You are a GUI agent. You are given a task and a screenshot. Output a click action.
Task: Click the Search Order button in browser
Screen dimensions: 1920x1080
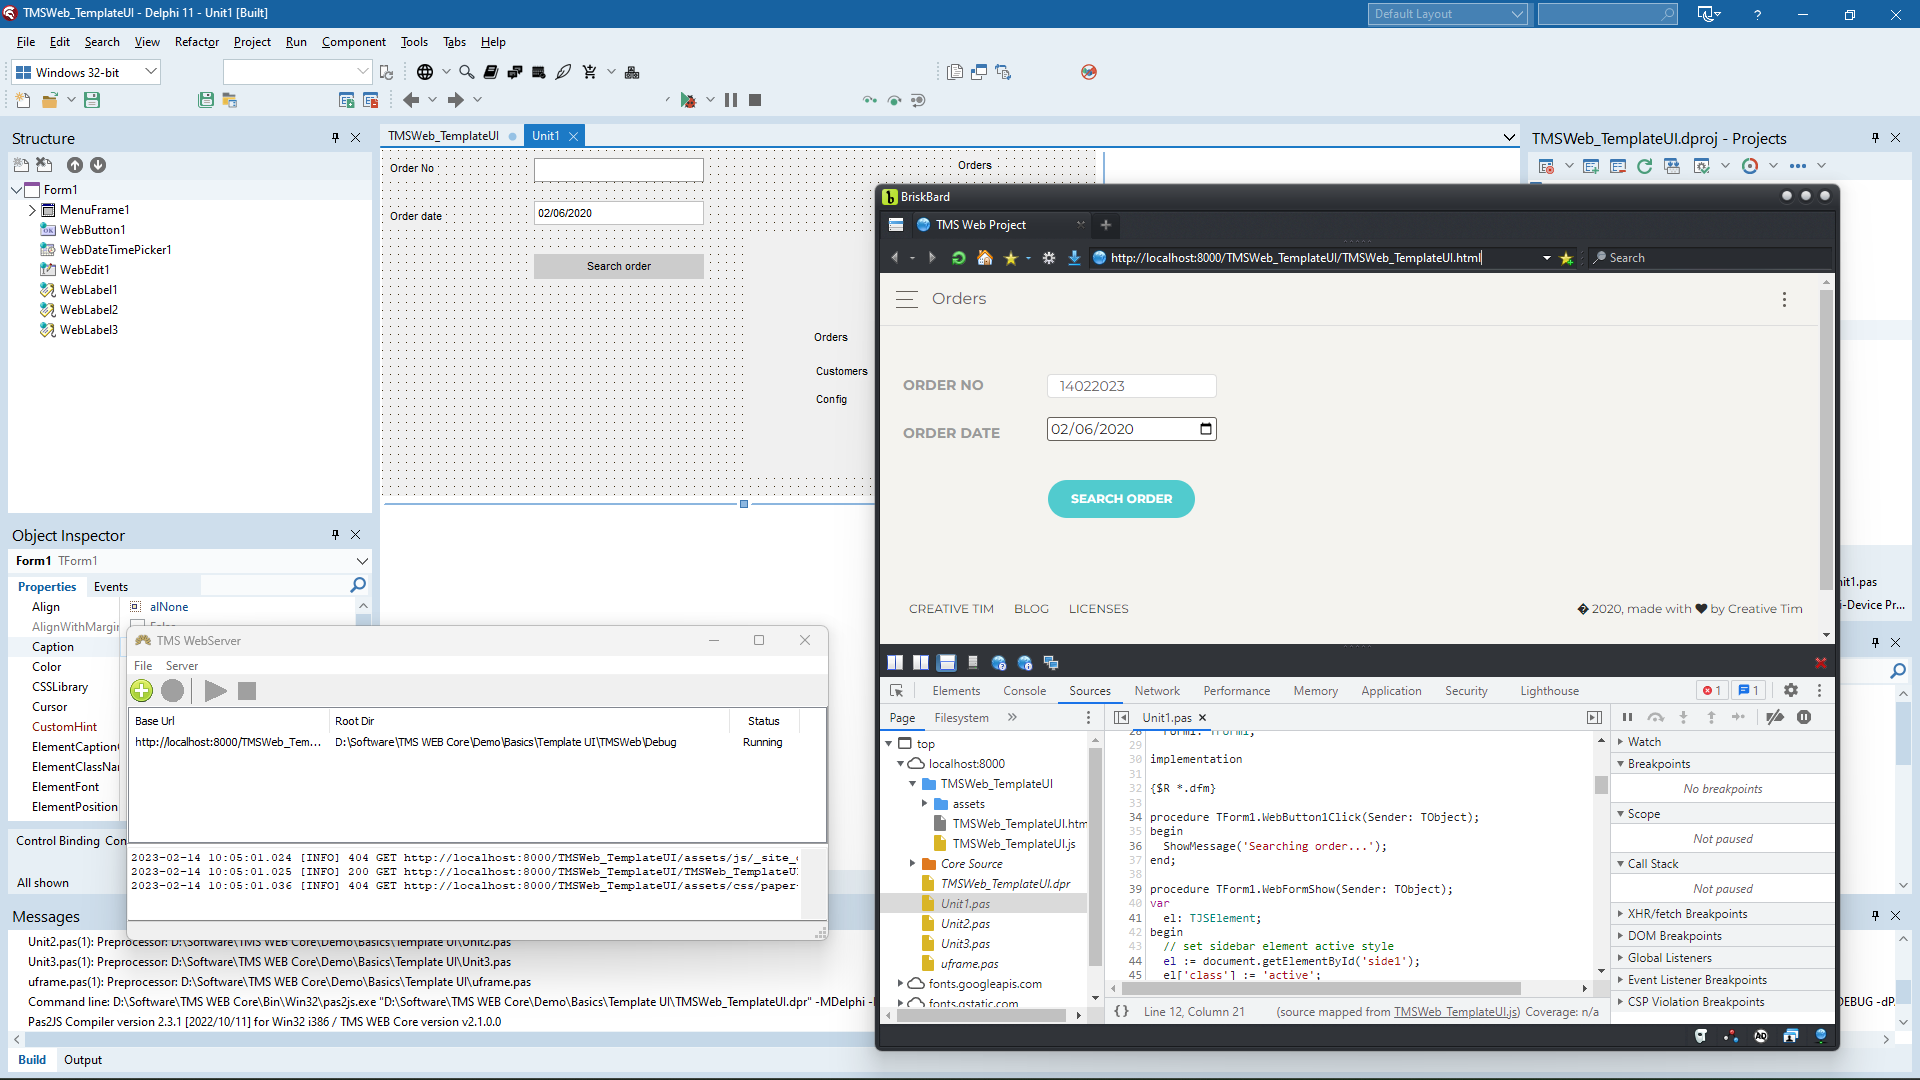[1121, 498]
